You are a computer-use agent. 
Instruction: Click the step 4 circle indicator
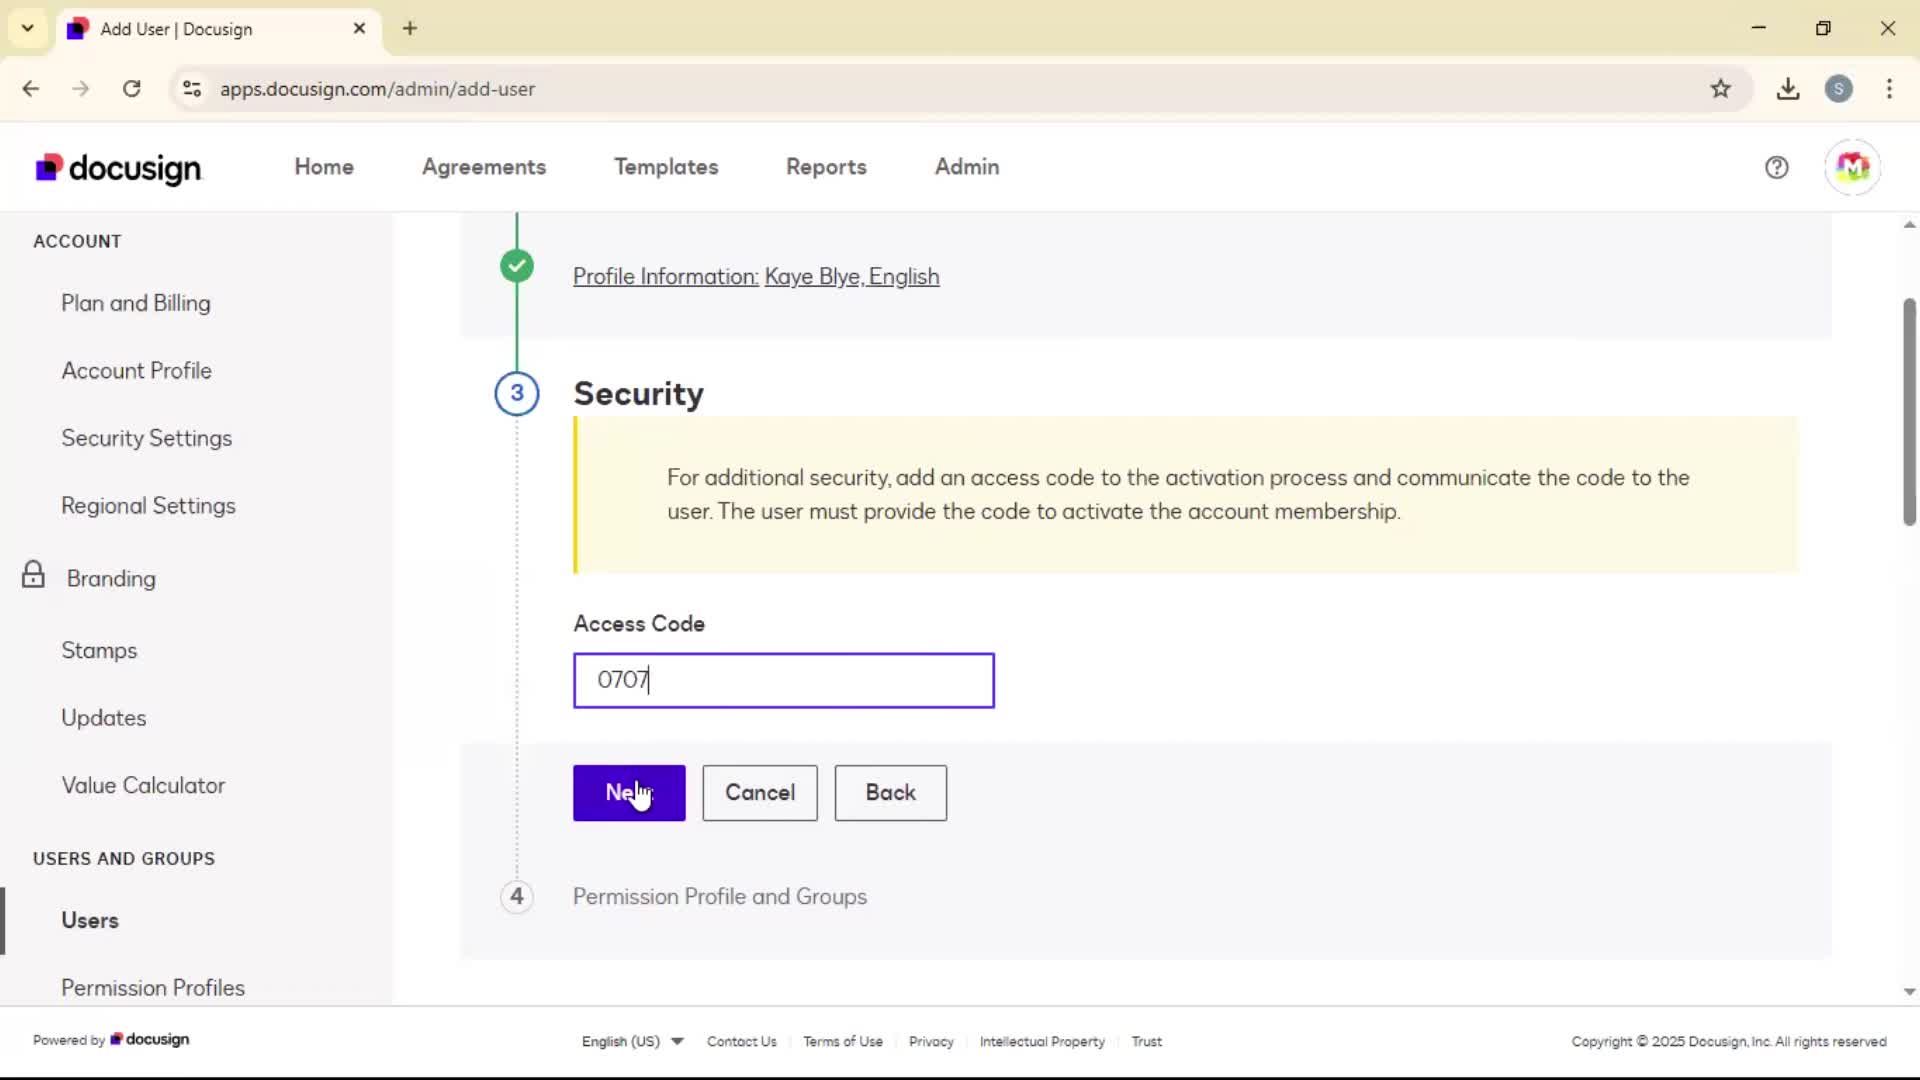(x=517, y=896)
